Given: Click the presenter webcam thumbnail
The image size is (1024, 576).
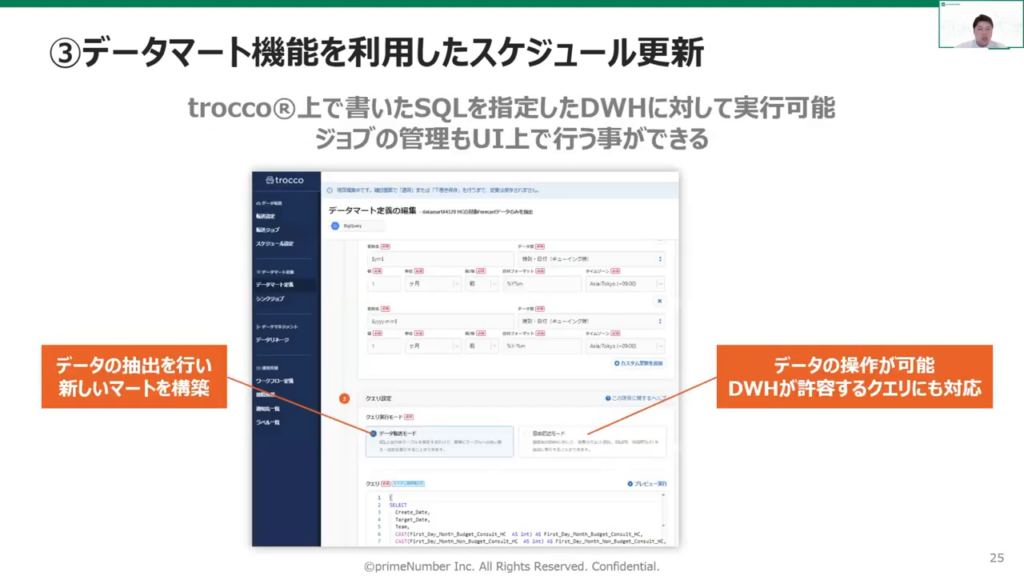Looking at the screenshot, I should [x=979, y=25].
